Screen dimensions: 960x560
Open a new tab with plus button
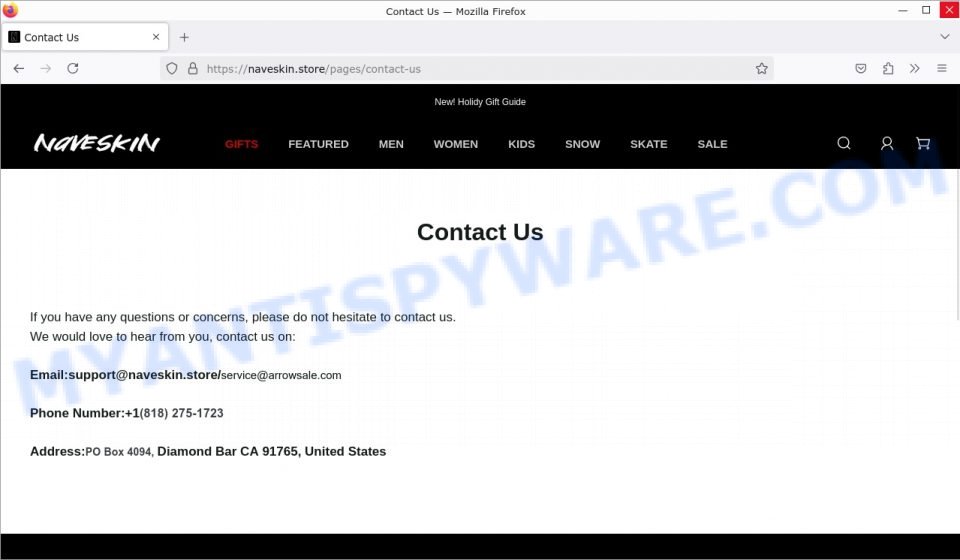[184, 37]
